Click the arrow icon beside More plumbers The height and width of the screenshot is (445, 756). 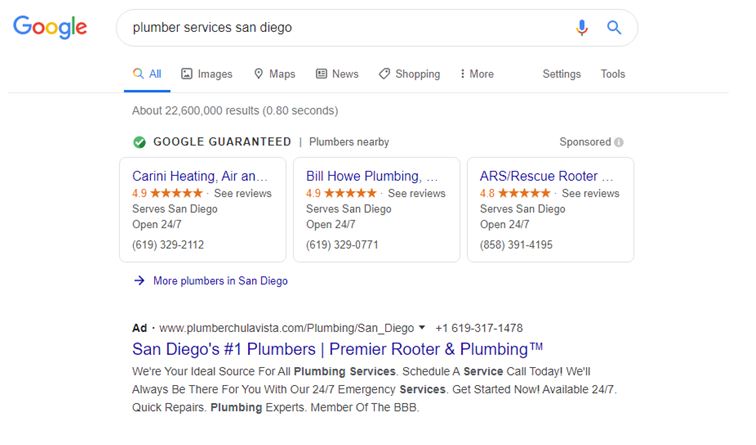coord(139,281)
